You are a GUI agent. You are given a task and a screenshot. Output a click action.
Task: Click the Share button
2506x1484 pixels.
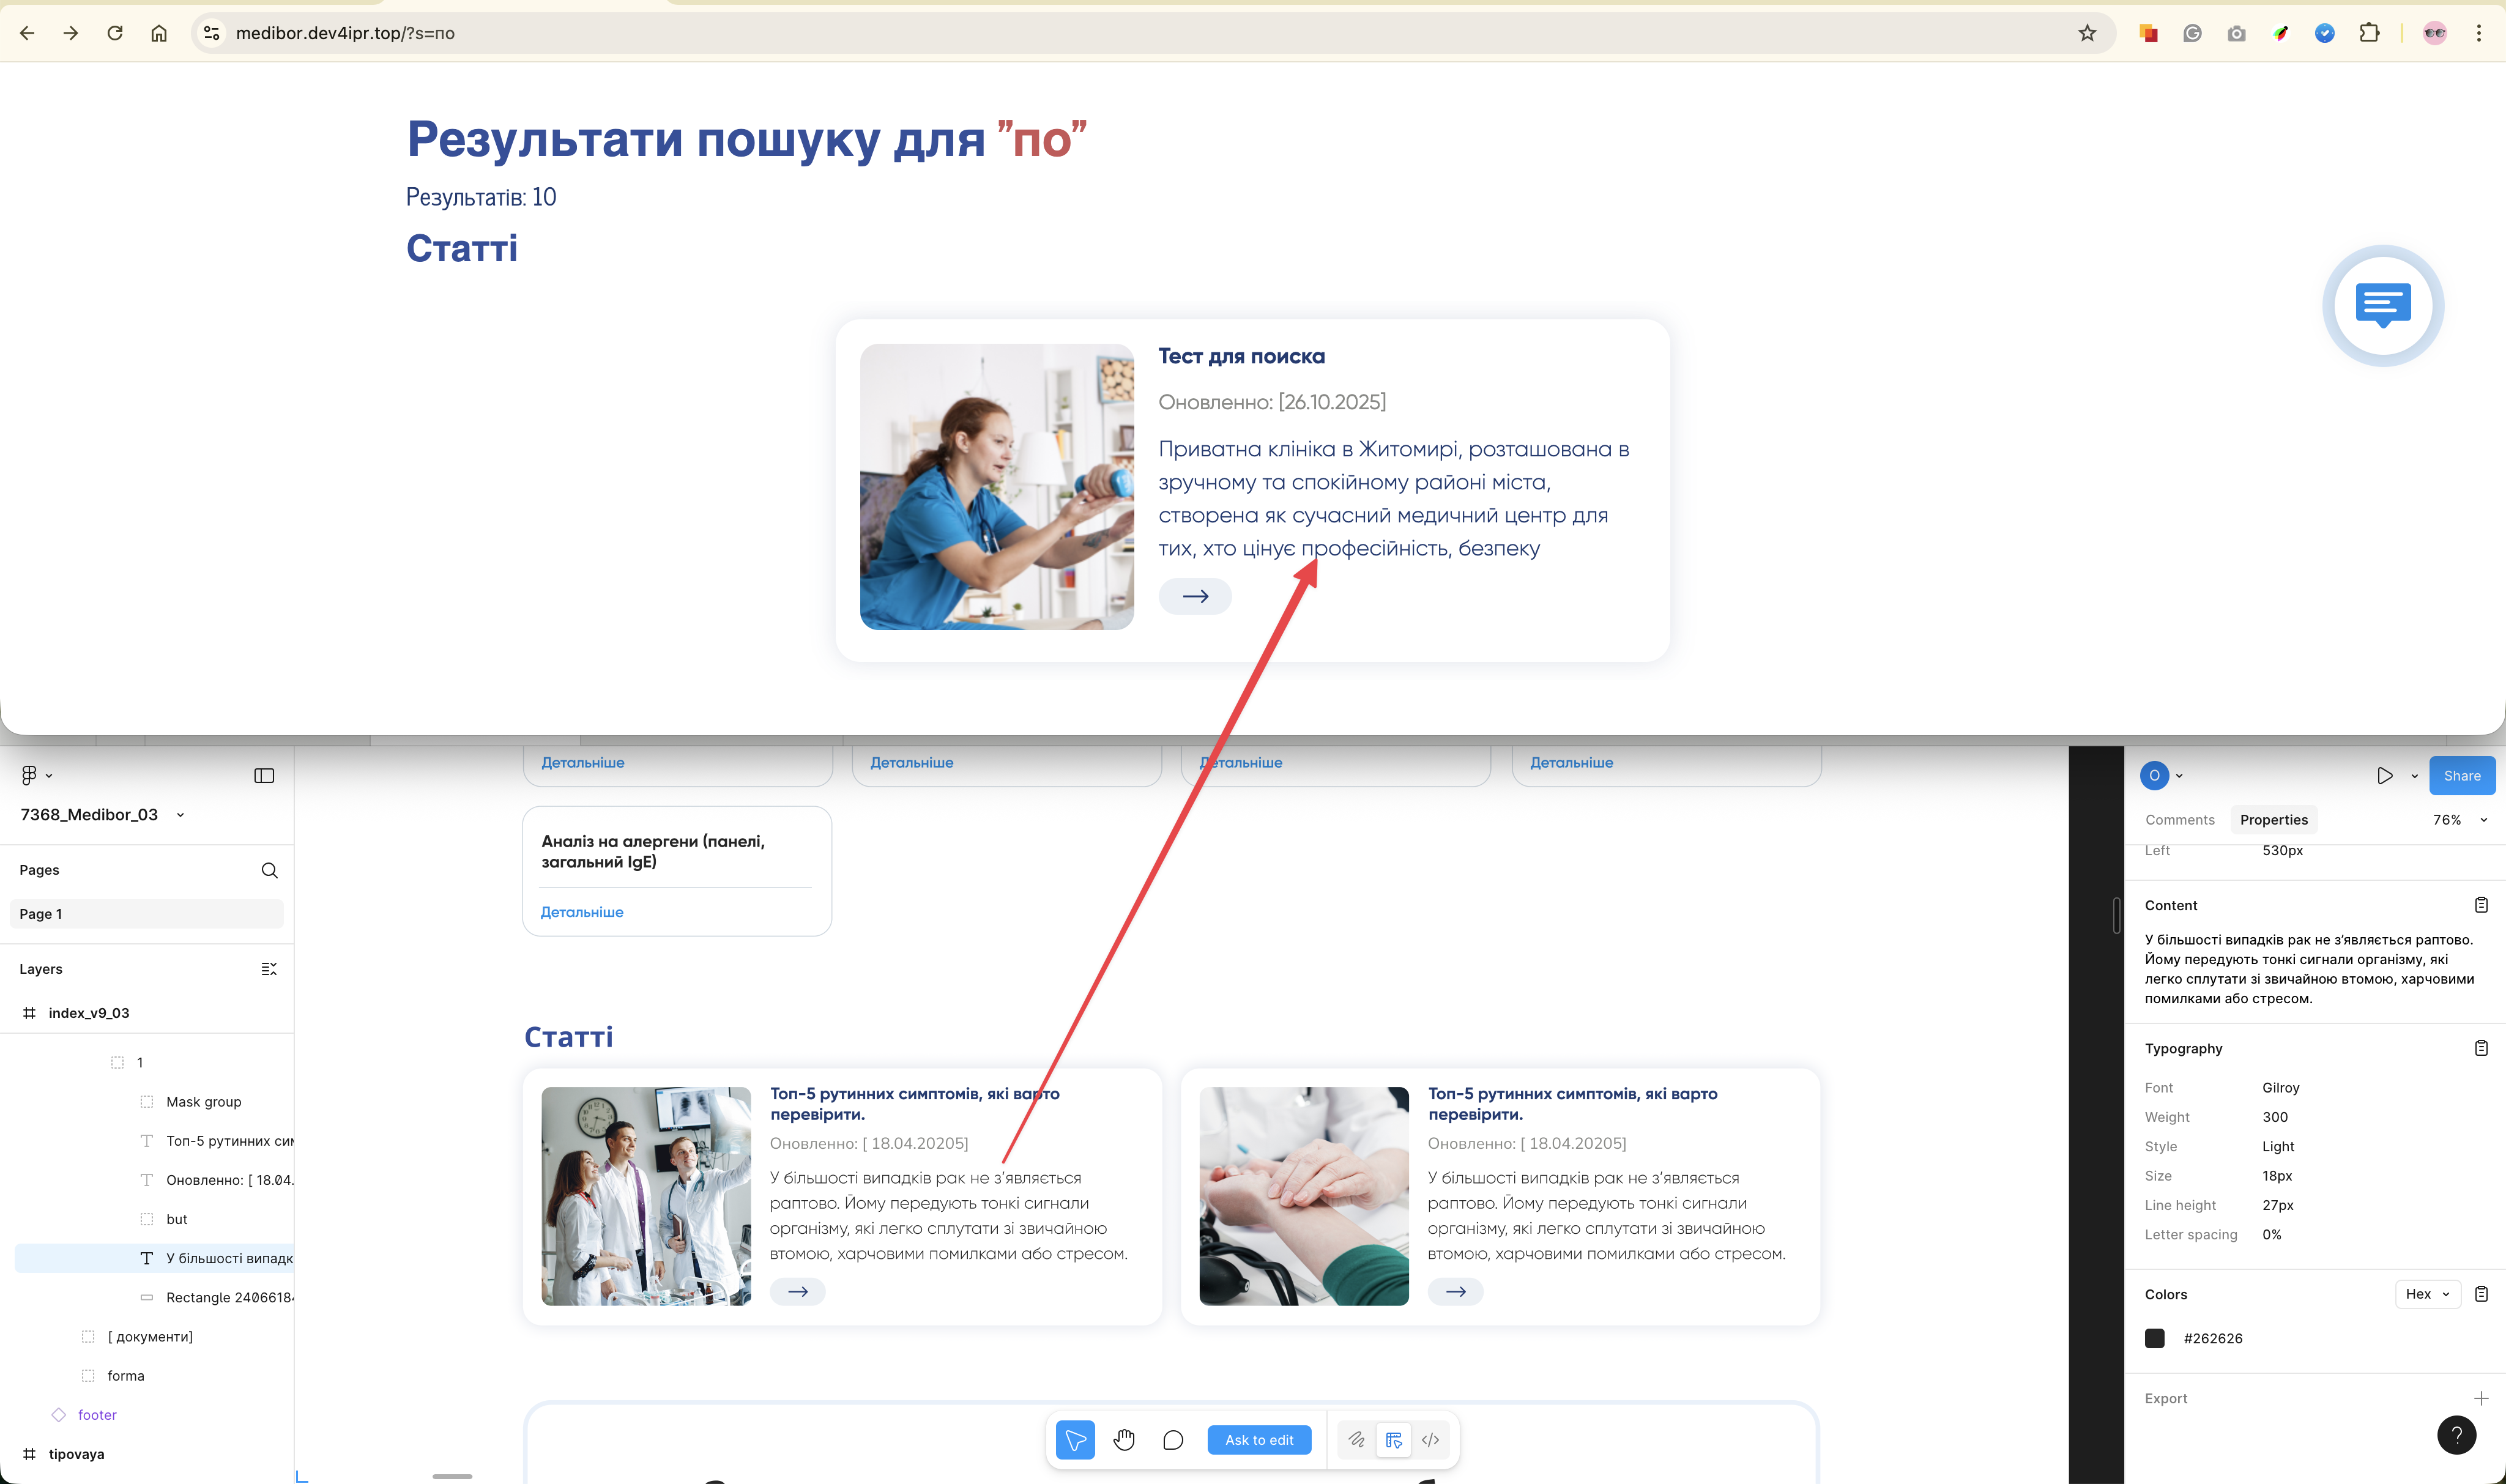tap(2461, 776)
